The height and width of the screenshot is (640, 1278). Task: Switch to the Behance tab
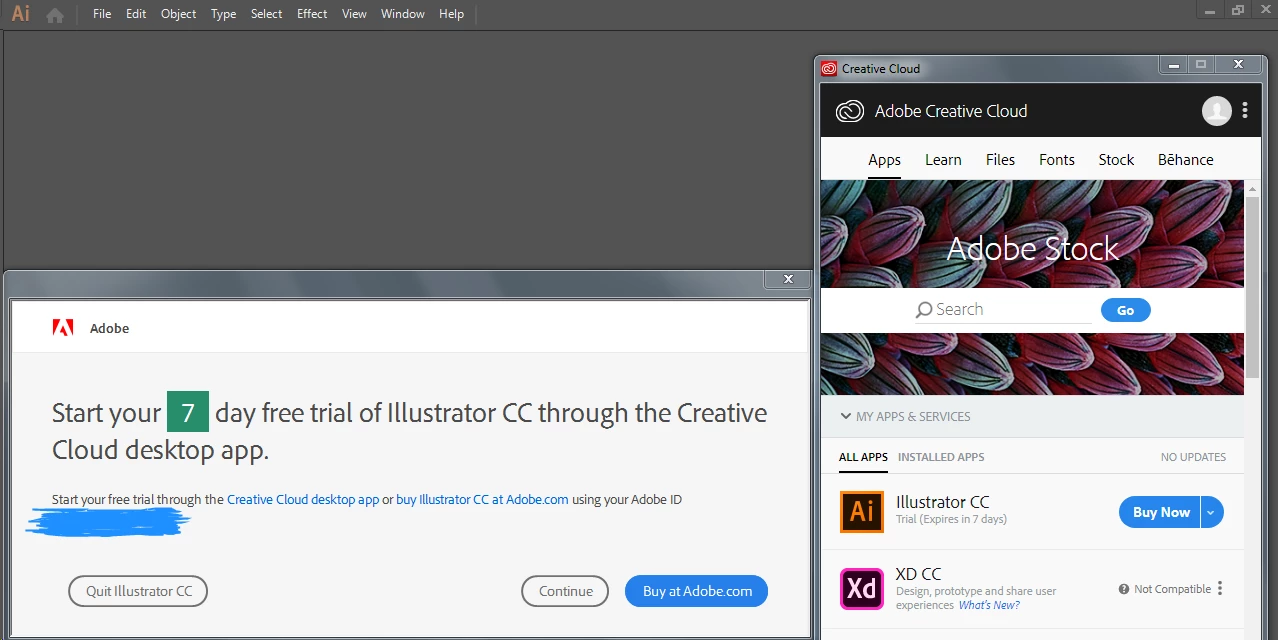click(x=1186, y=160)
